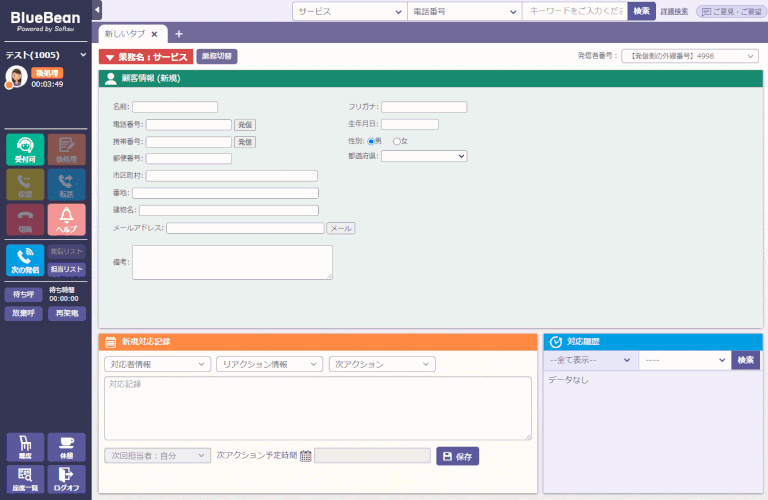The image size is (768, 500).
Task: Open the 都道府県 dropdown
Action: point(423,156)
